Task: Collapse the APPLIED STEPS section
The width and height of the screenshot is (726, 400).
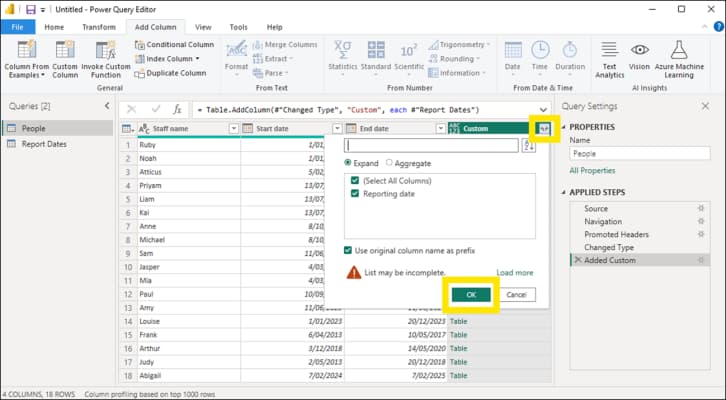Action: [x=564, y=192]
